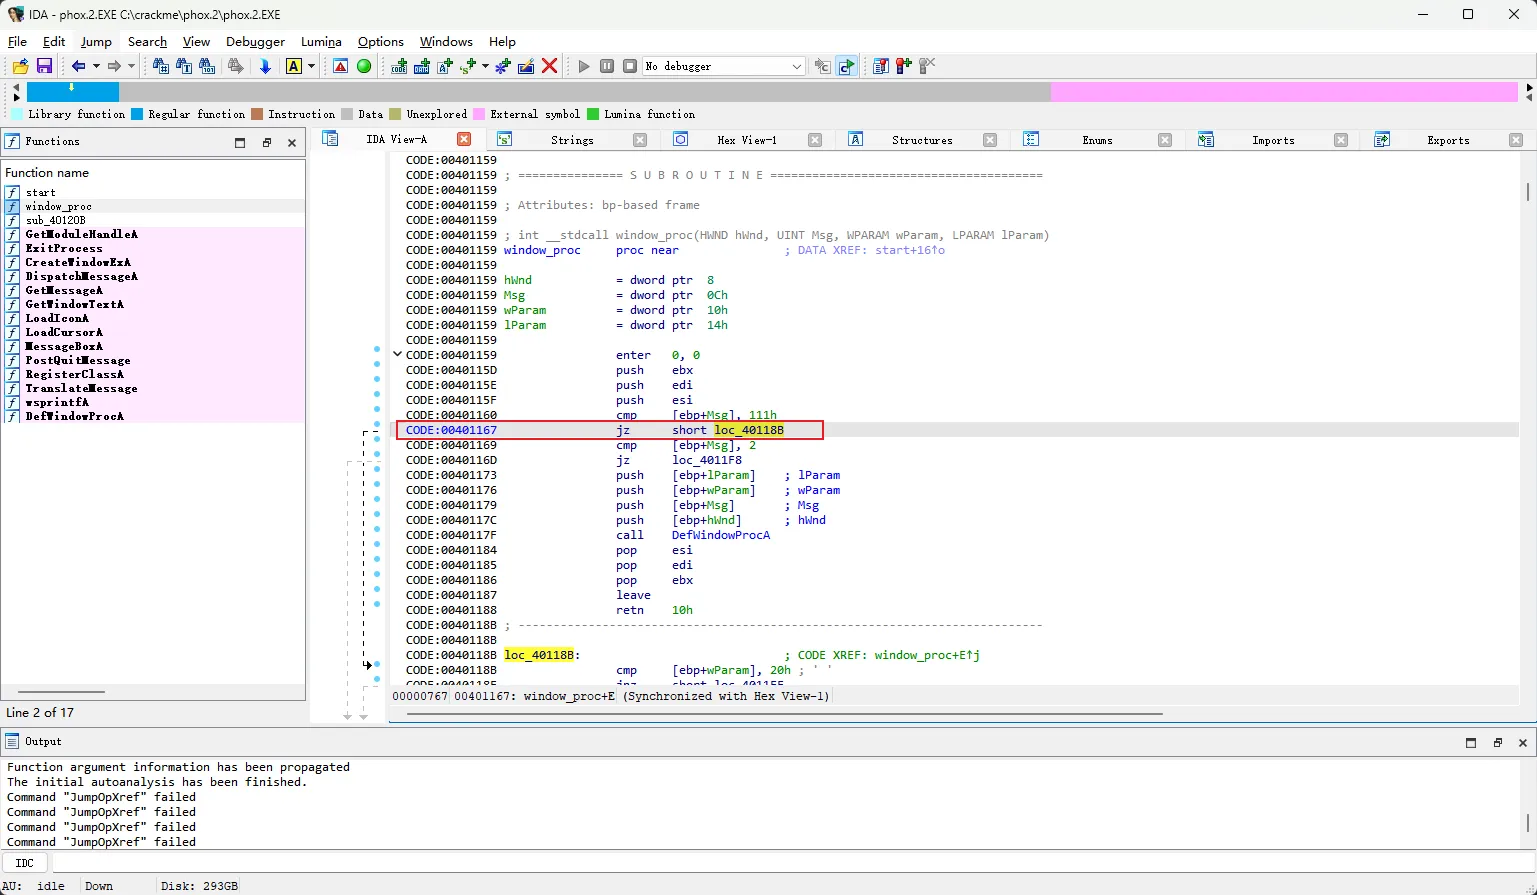
Task: Click the make string A icon
Action: (445, 66)
